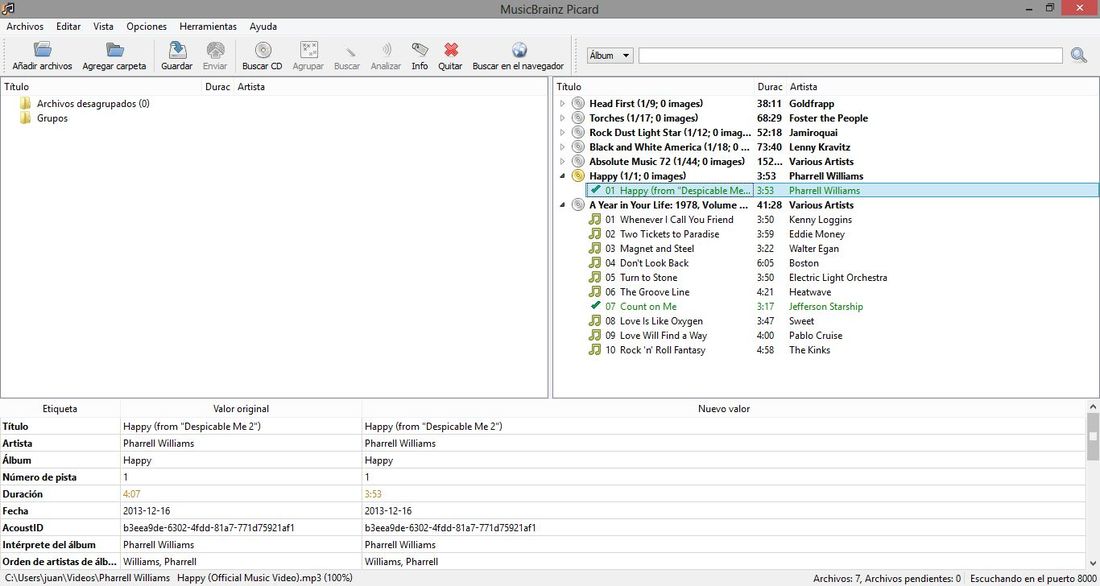Click the note icon for Don't Look Back
1100x586 pixels.
(x=595, y=263)
